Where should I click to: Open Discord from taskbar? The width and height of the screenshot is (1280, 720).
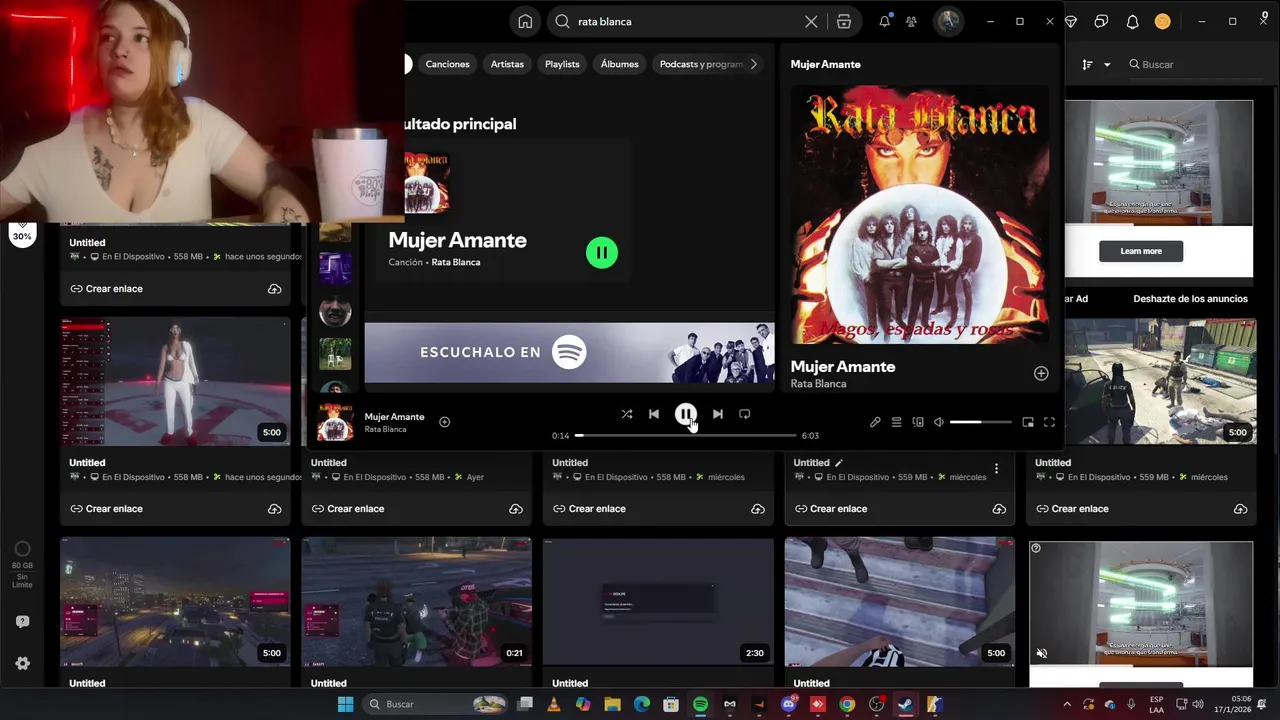pyautogui.click(x=788, y=704)
